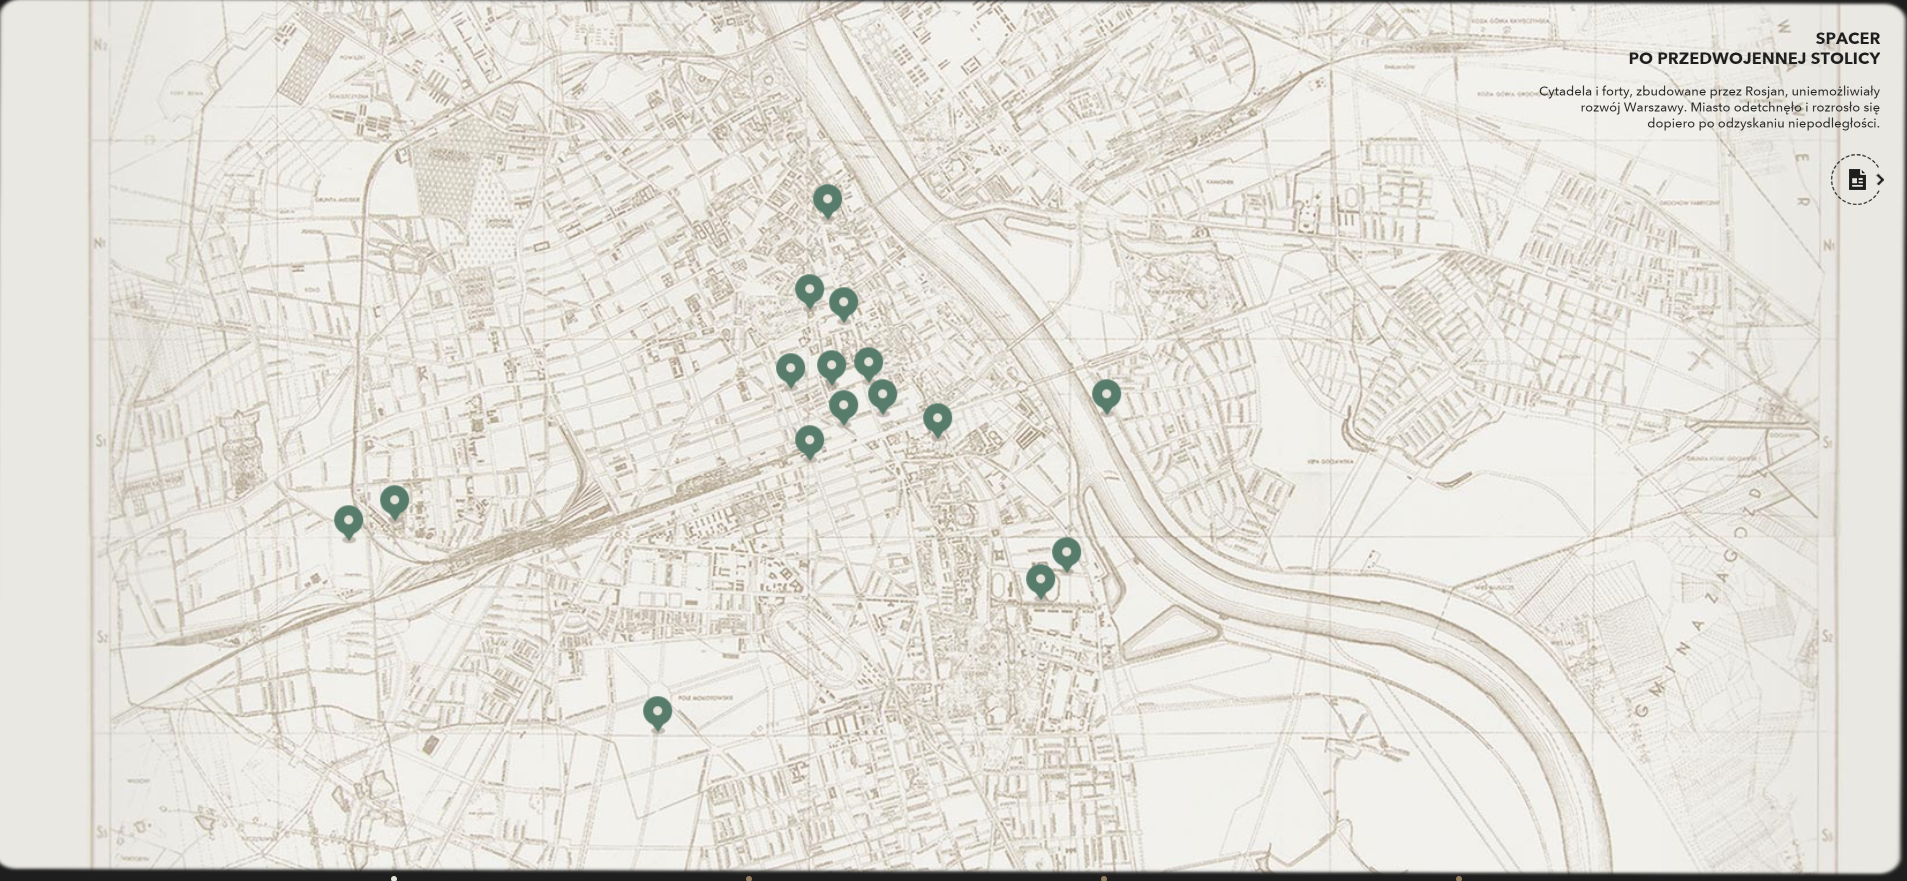Jump to the leftmost tan dot on bottom bar
This screenshot has height=881, width=1907.
[748, 878]
